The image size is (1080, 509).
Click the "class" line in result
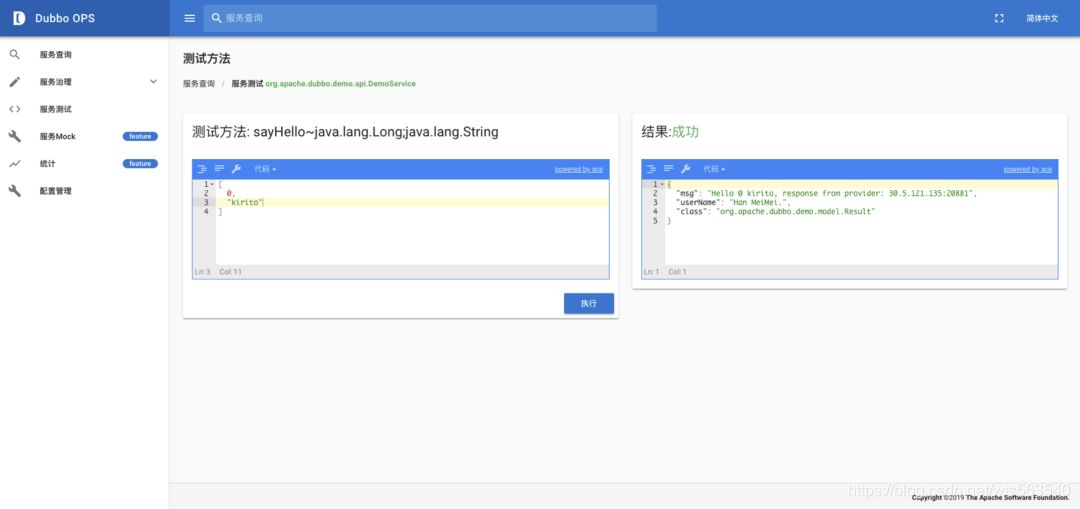coord(776,211)
